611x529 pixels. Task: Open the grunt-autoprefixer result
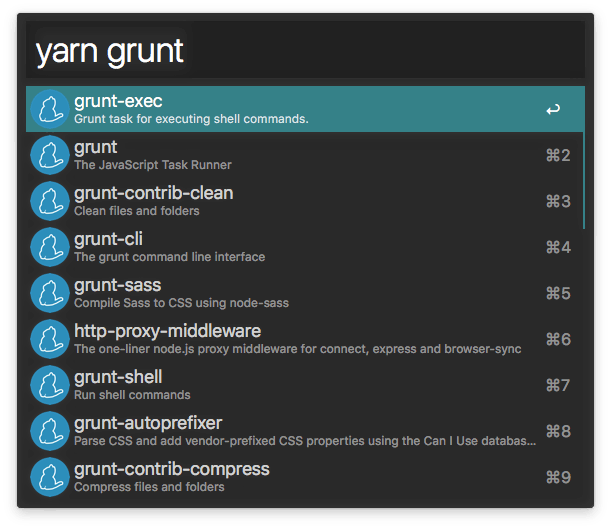tap(305, 431)
